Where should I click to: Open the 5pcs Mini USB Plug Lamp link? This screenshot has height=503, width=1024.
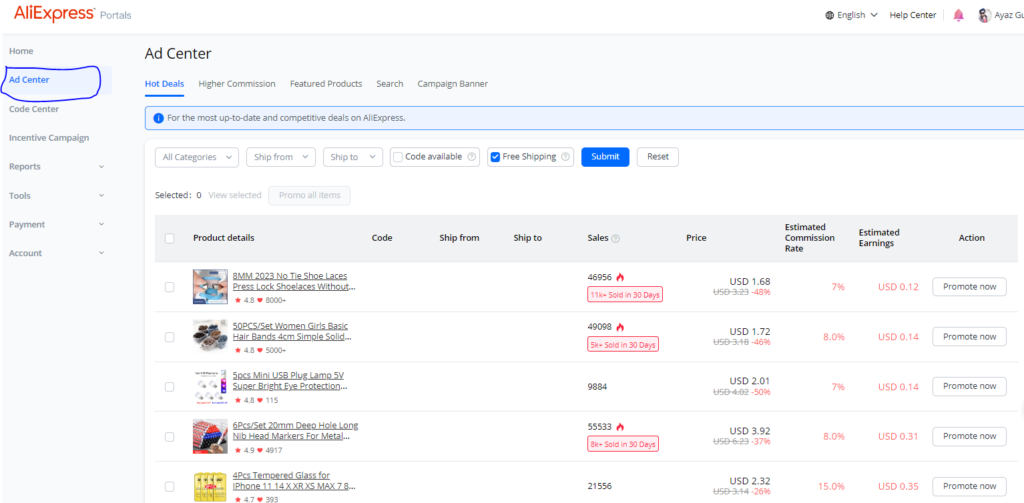tap(290, 381)
